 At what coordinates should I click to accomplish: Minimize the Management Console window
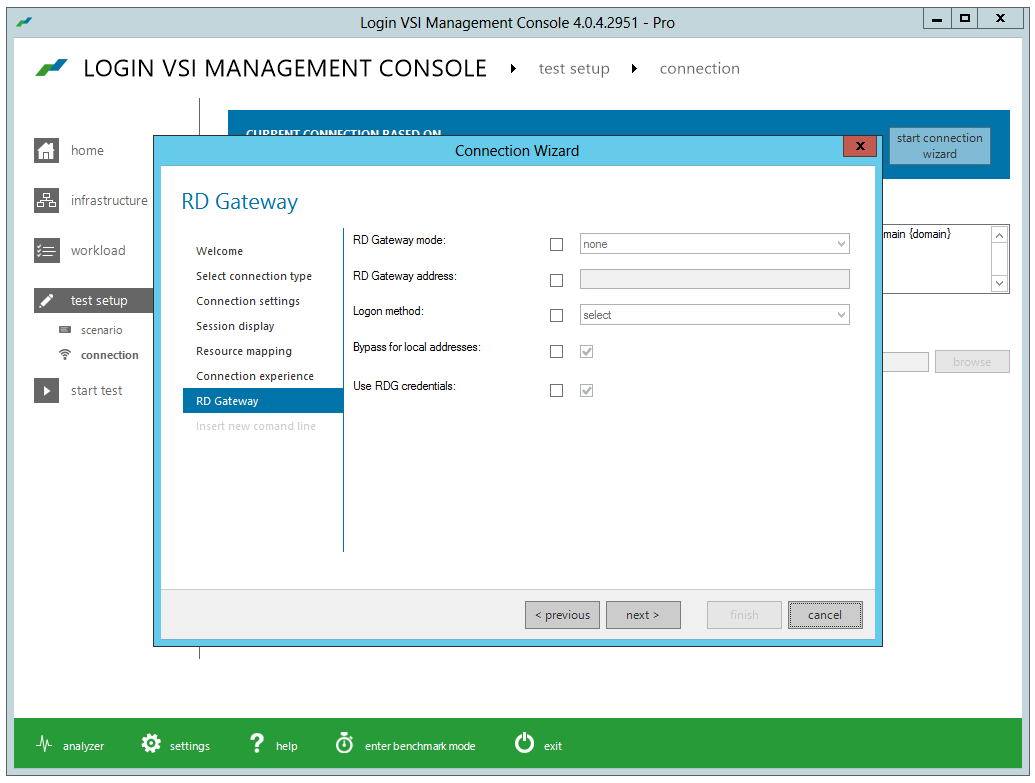[937, 19]
